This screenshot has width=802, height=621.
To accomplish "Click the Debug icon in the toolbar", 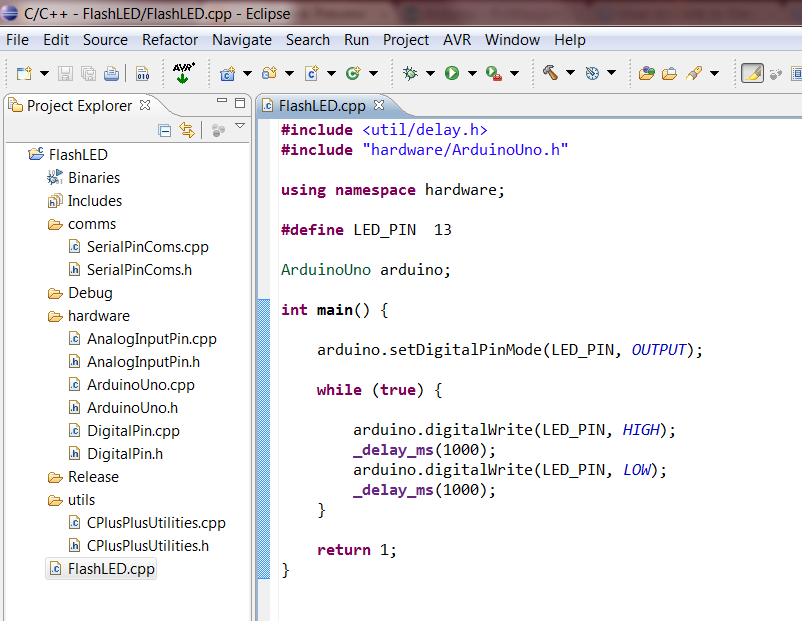I will 412,73.
